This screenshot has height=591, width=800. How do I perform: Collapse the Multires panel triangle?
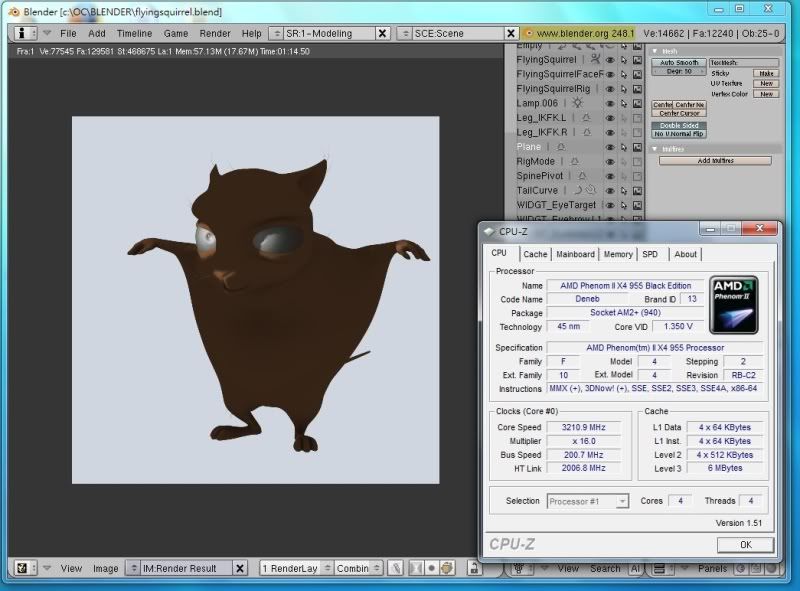point(655,149)
